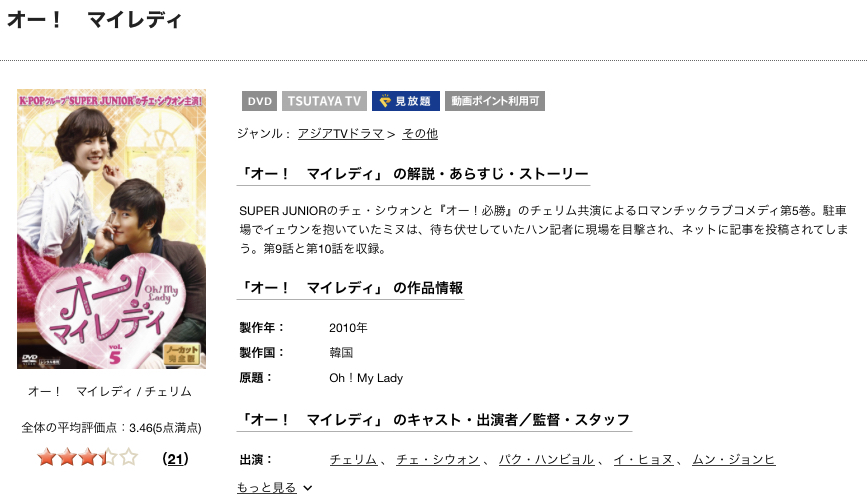Viewport: 868px width, 499px height.
Task: Click the diamond icon in 見放題 badge
Action: tap(385, 101)
